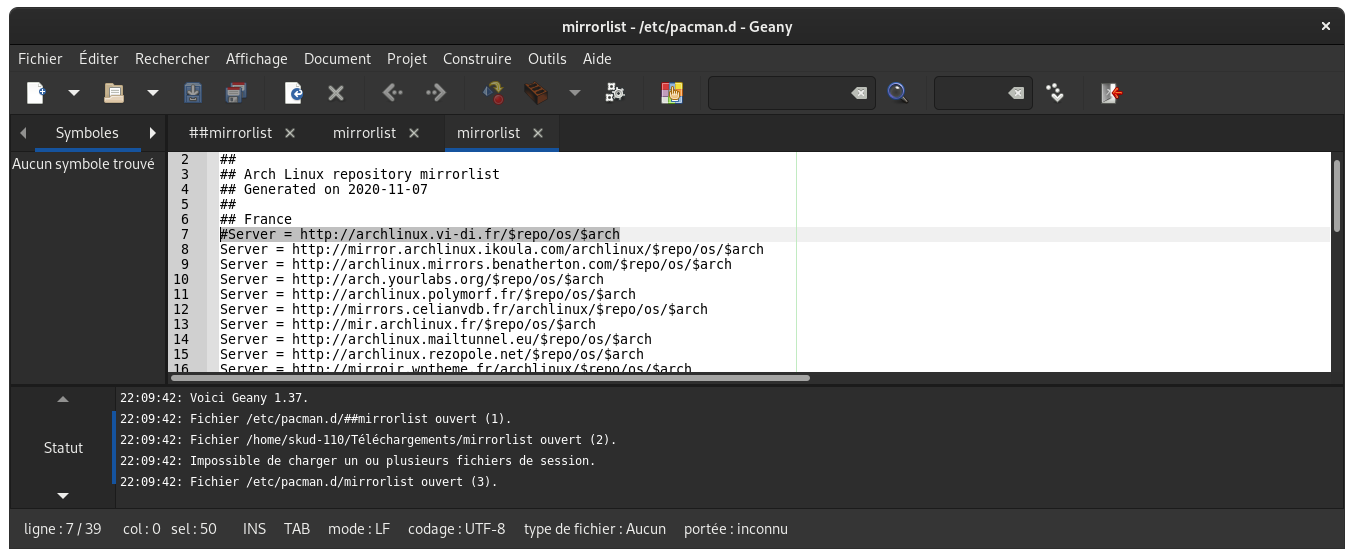Show next sidebar tab with right arrow

(153, 133)
